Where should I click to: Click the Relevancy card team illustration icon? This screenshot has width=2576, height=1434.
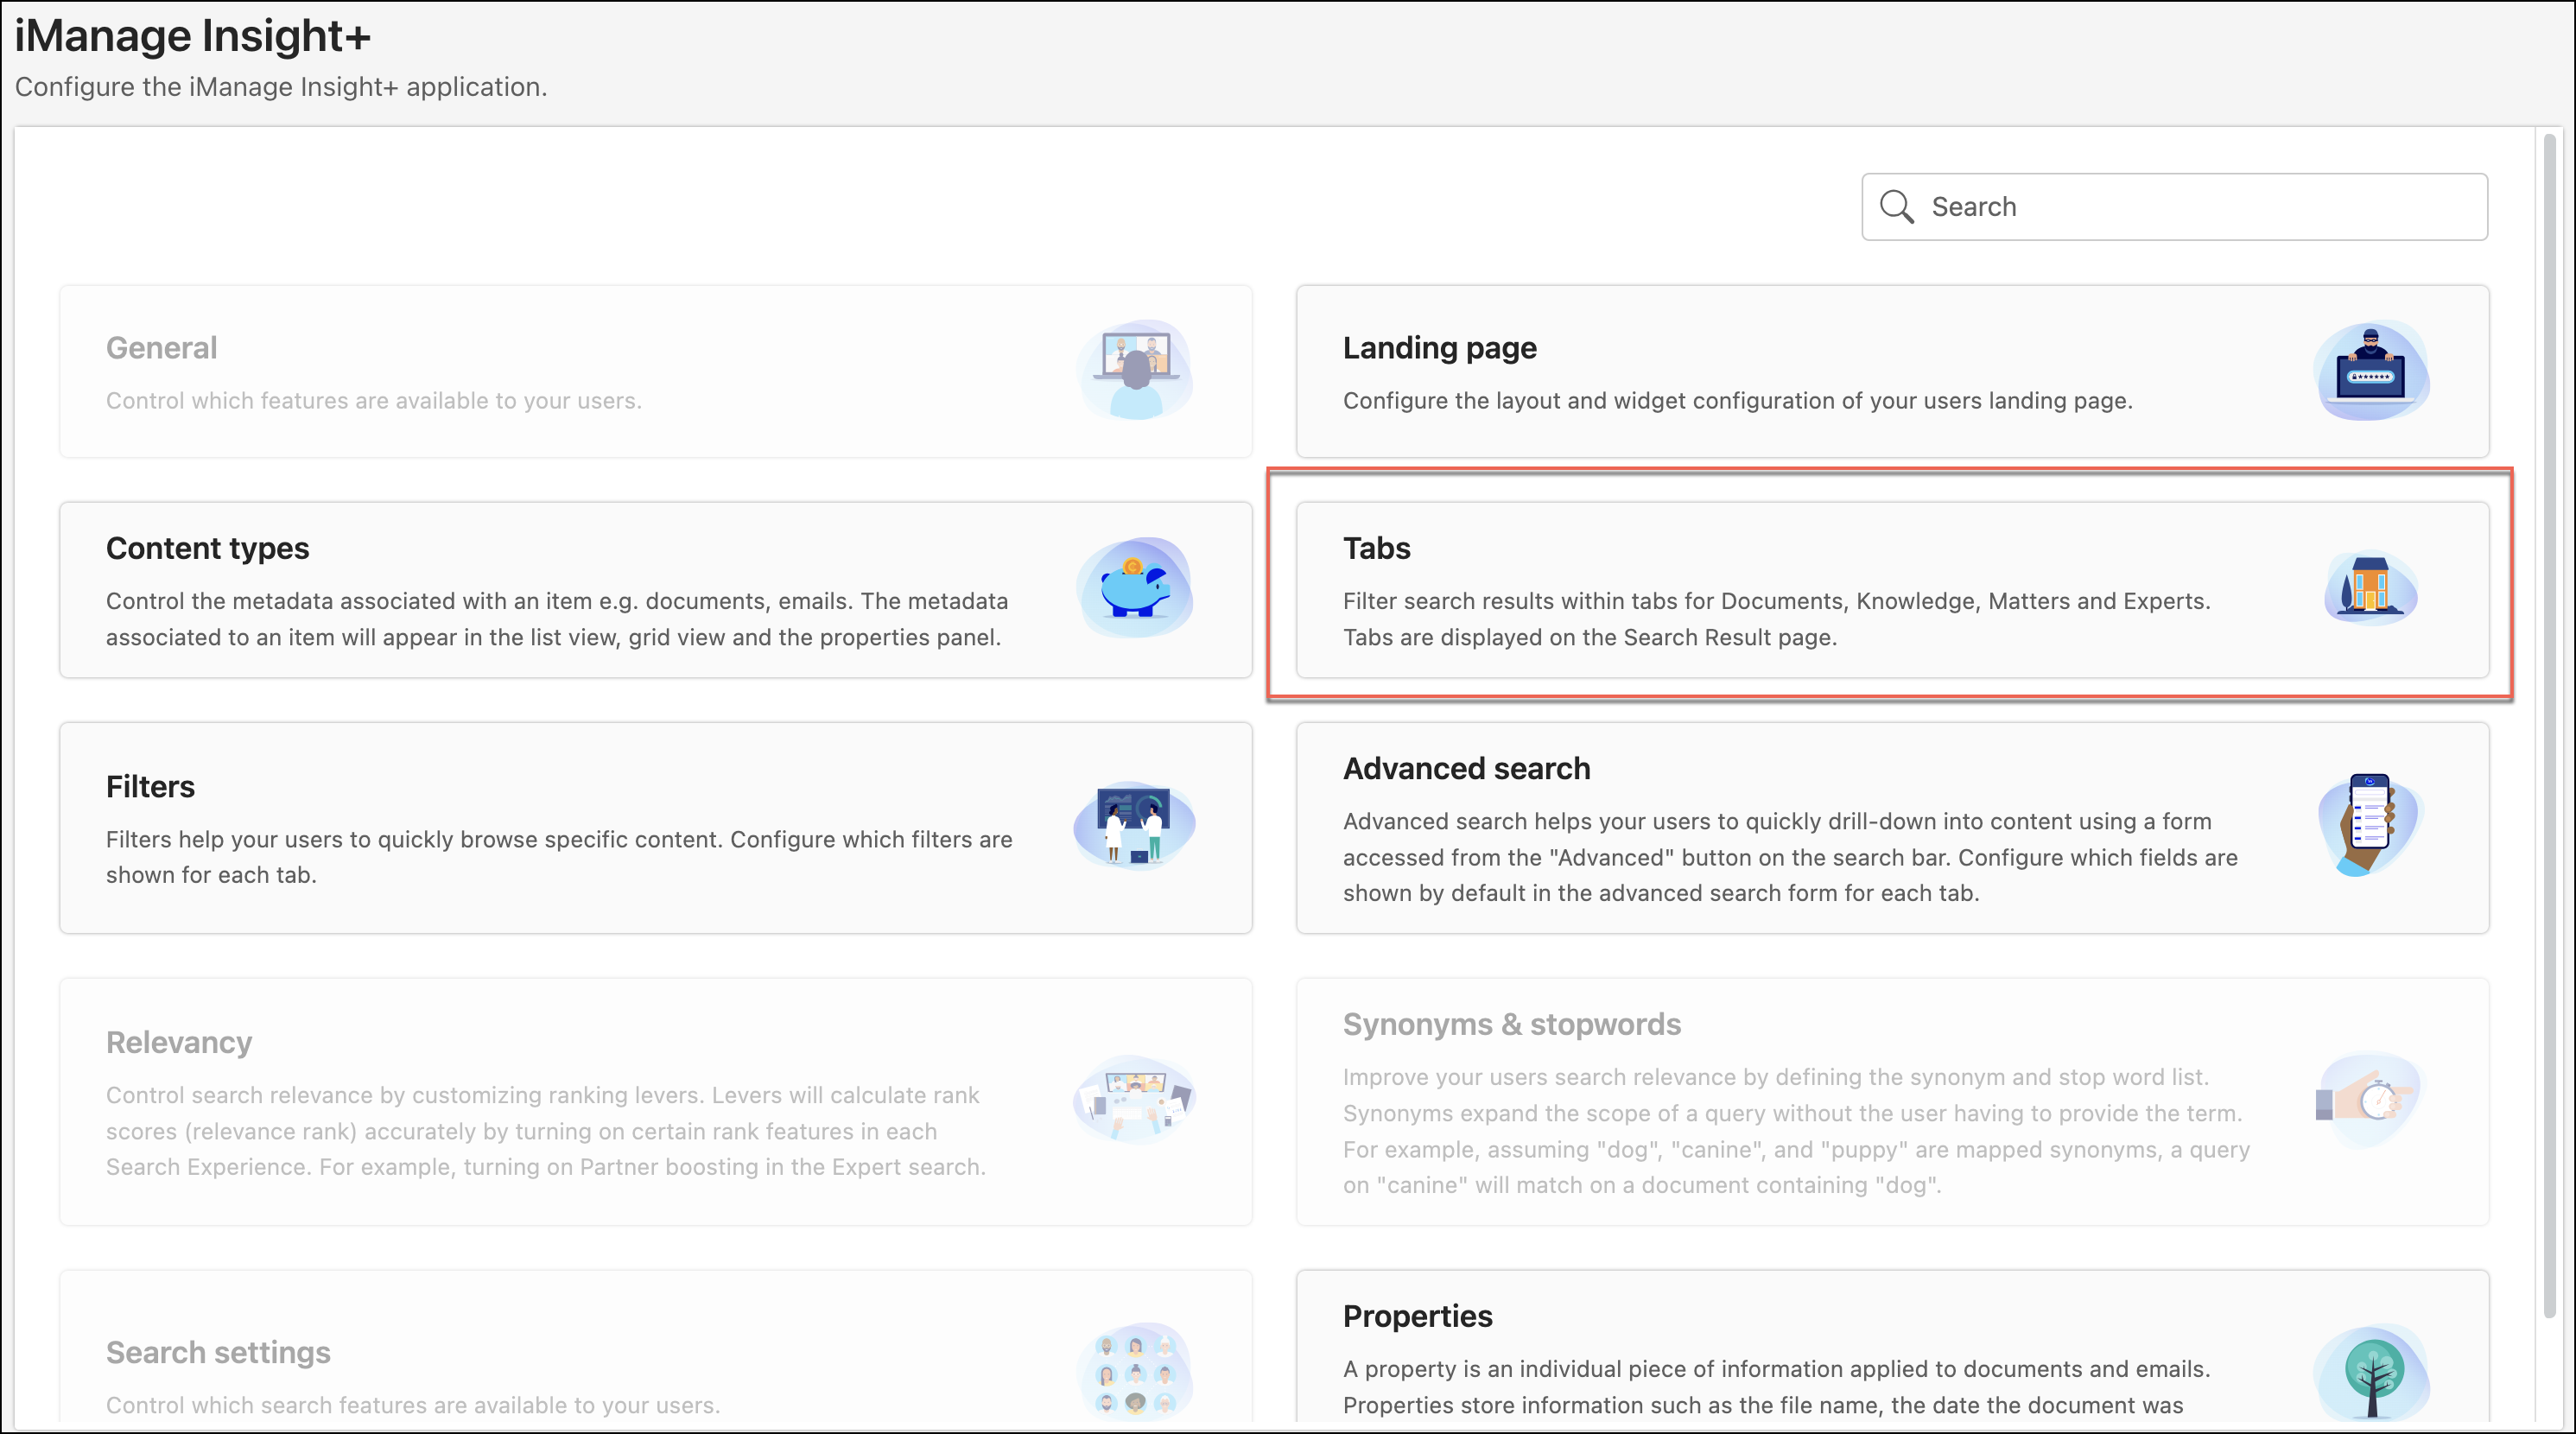1136,1100
